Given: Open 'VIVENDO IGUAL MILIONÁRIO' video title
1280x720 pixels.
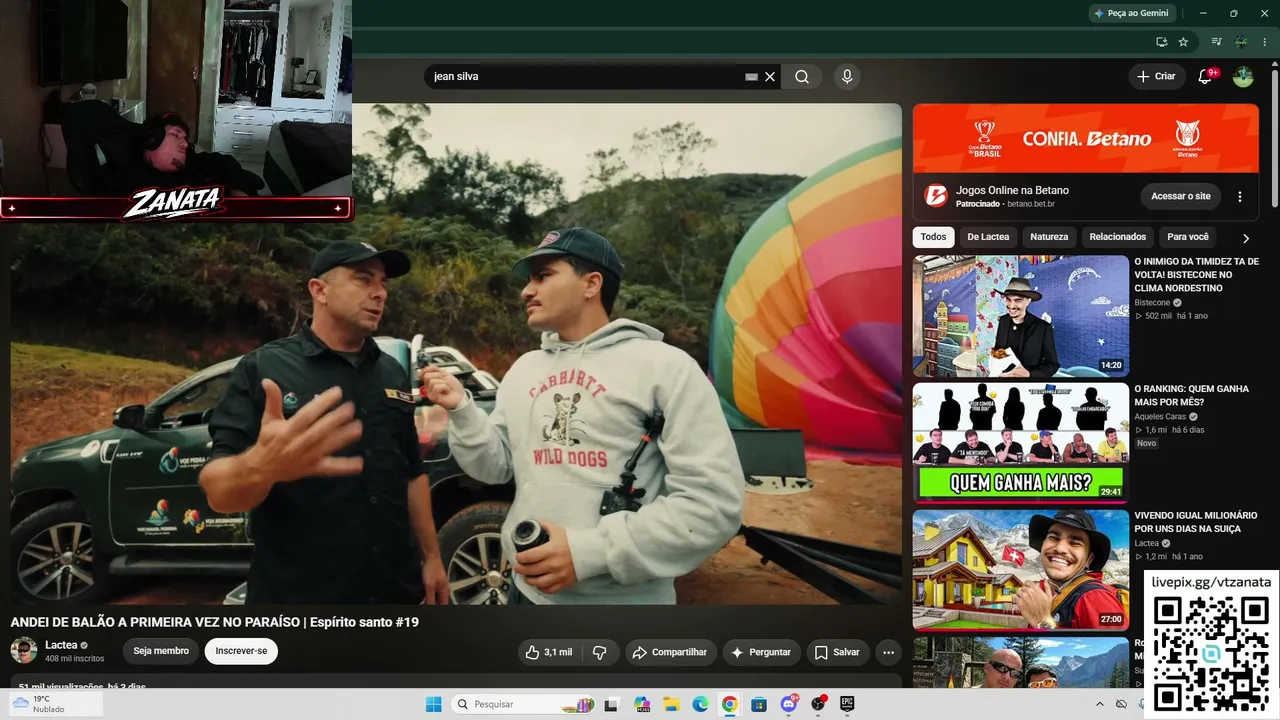Looking at the screenshot, I should pyautogui.click(x=1195, y=522).
